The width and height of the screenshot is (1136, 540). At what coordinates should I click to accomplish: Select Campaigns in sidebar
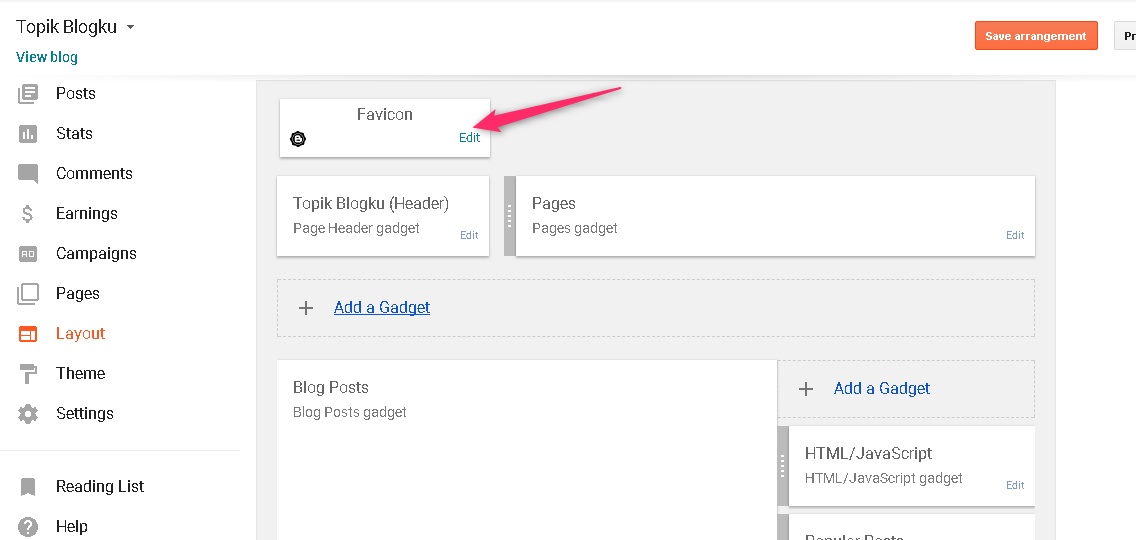96,254
